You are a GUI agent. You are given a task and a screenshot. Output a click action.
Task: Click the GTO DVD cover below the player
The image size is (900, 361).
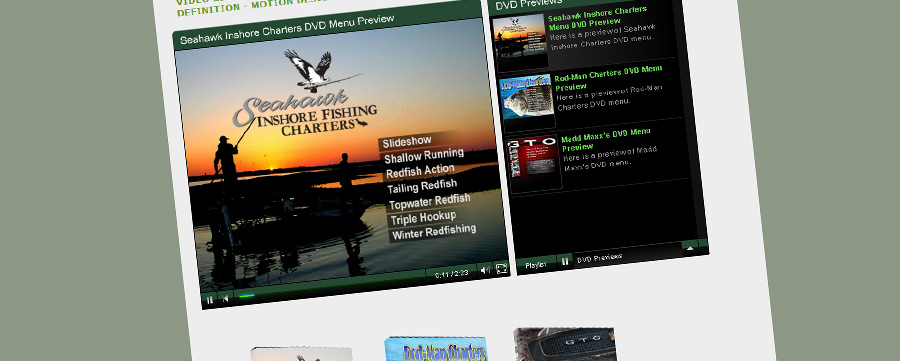pos(565,344)
